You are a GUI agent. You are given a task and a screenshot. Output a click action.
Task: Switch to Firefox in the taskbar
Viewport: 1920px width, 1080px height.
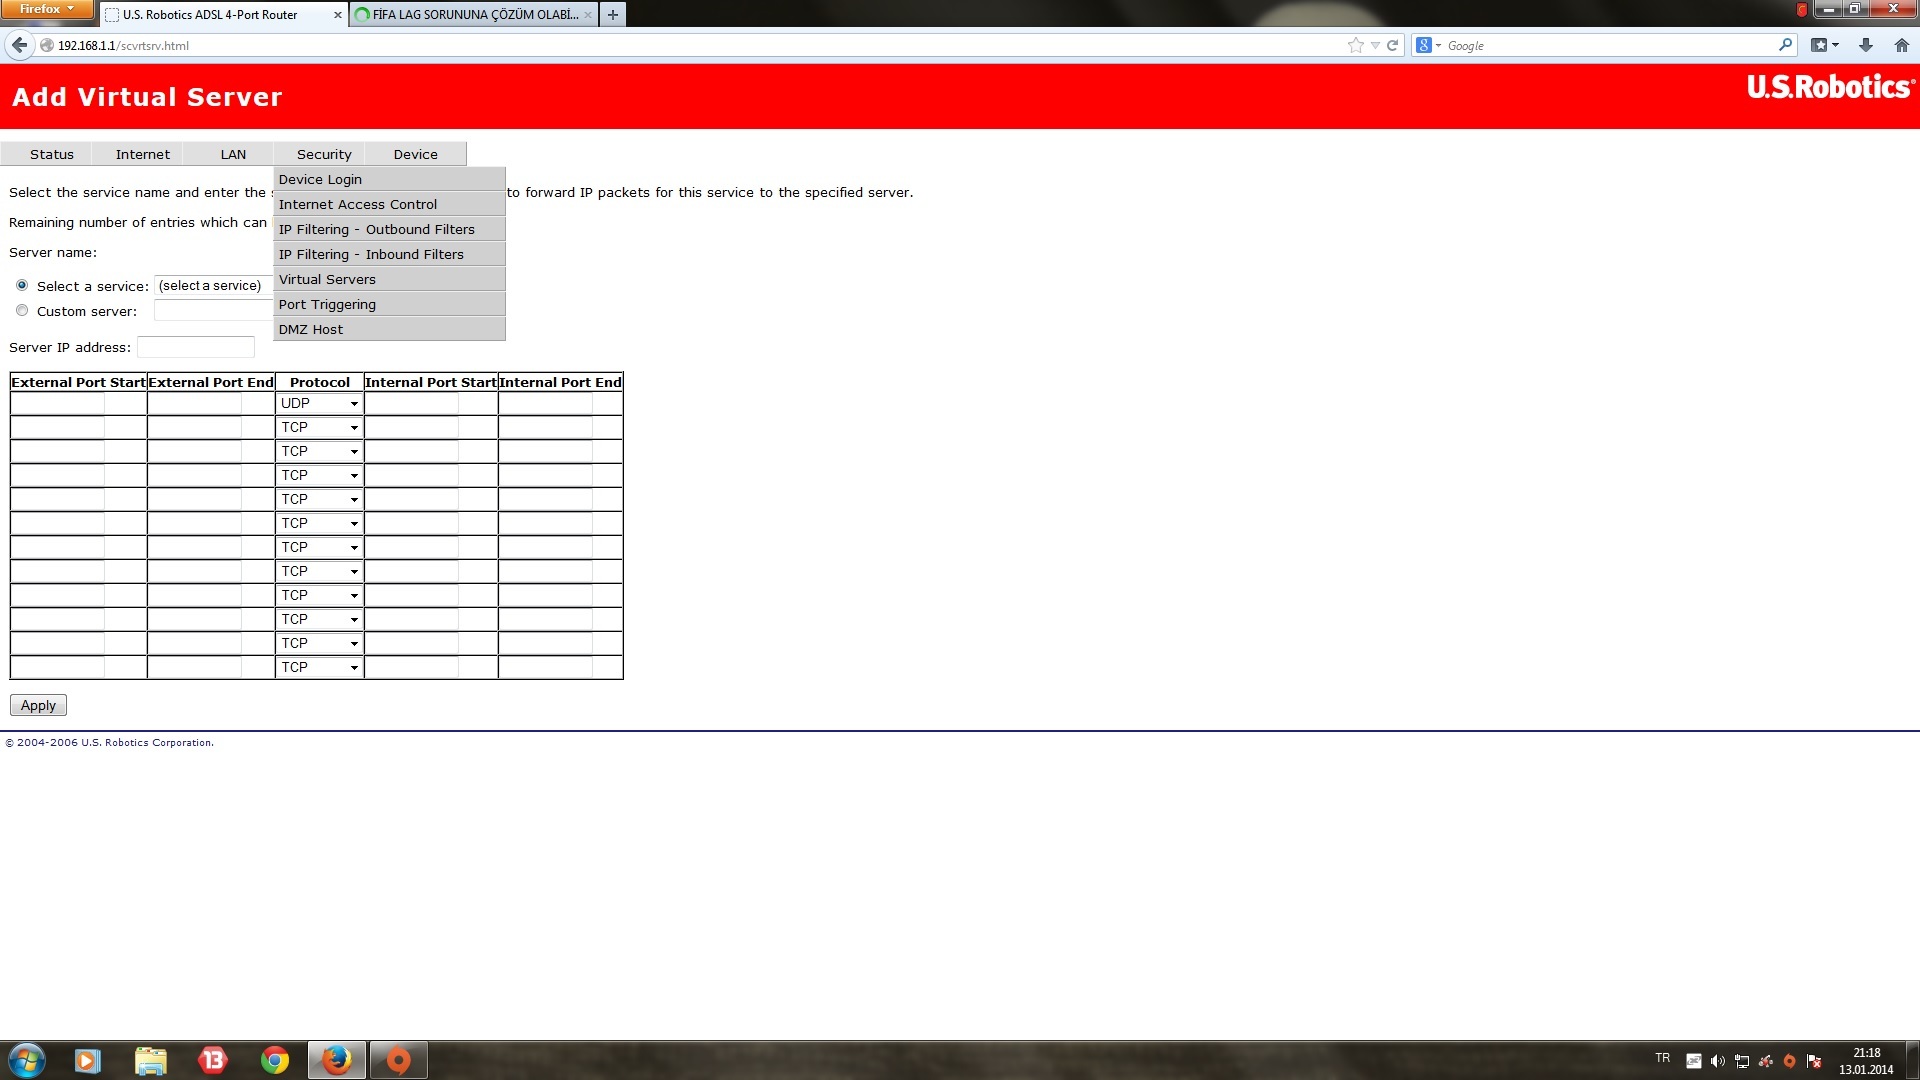pos(337,1060)
